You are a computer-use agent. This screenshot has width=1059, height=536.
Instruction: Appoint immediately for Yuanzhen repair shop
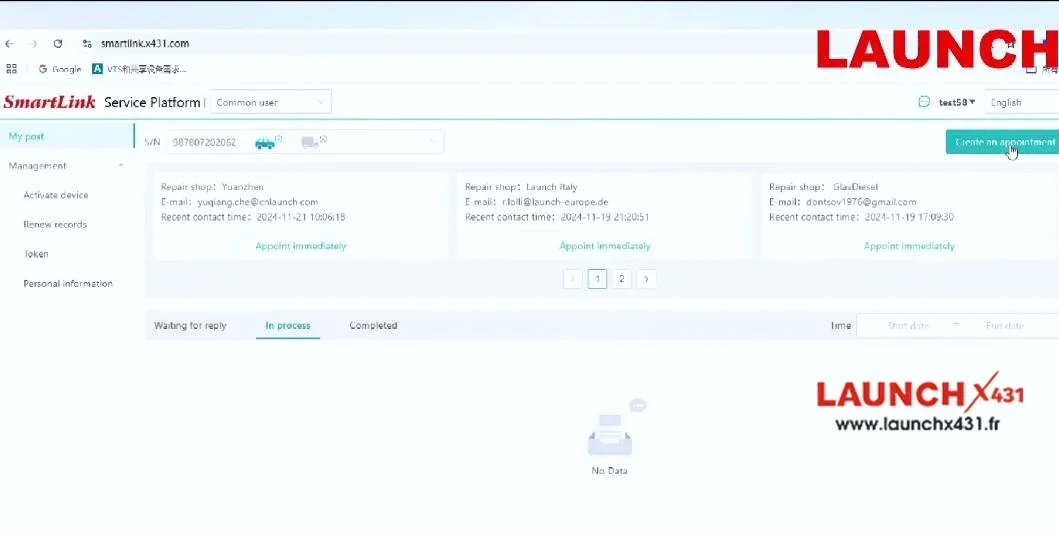301,246
